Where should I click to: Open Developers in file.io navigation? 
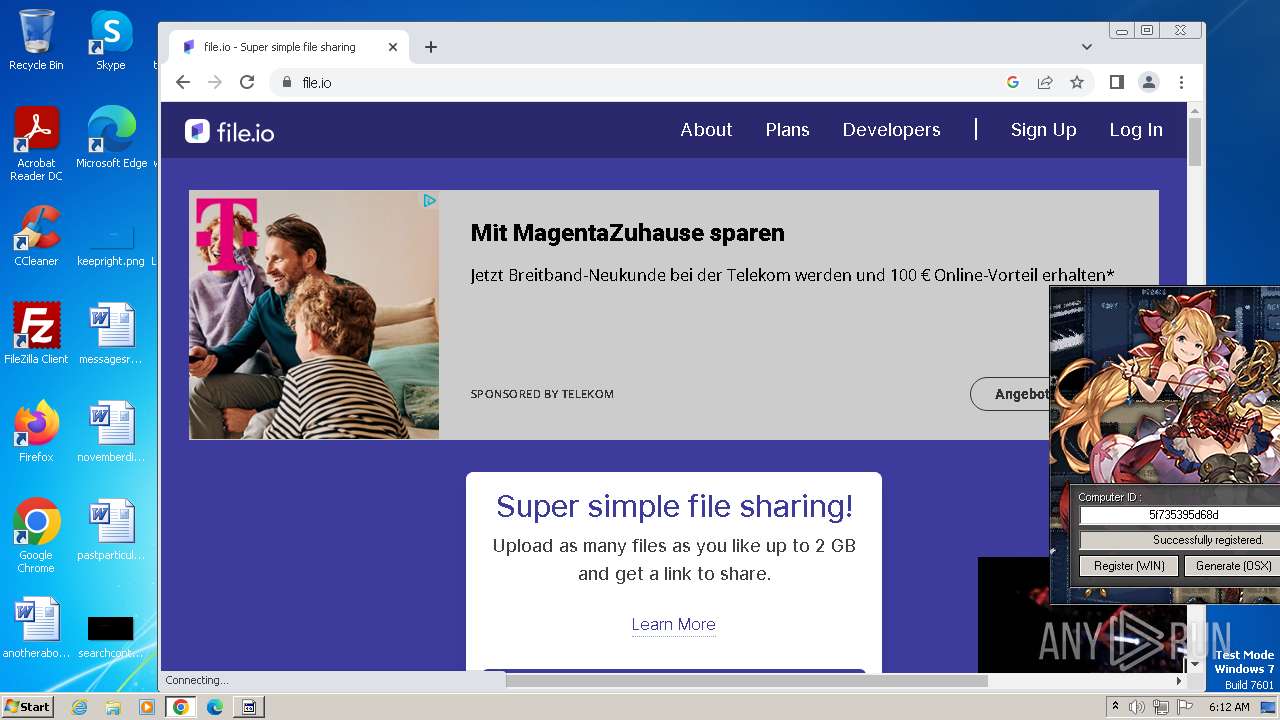[891, 130]
